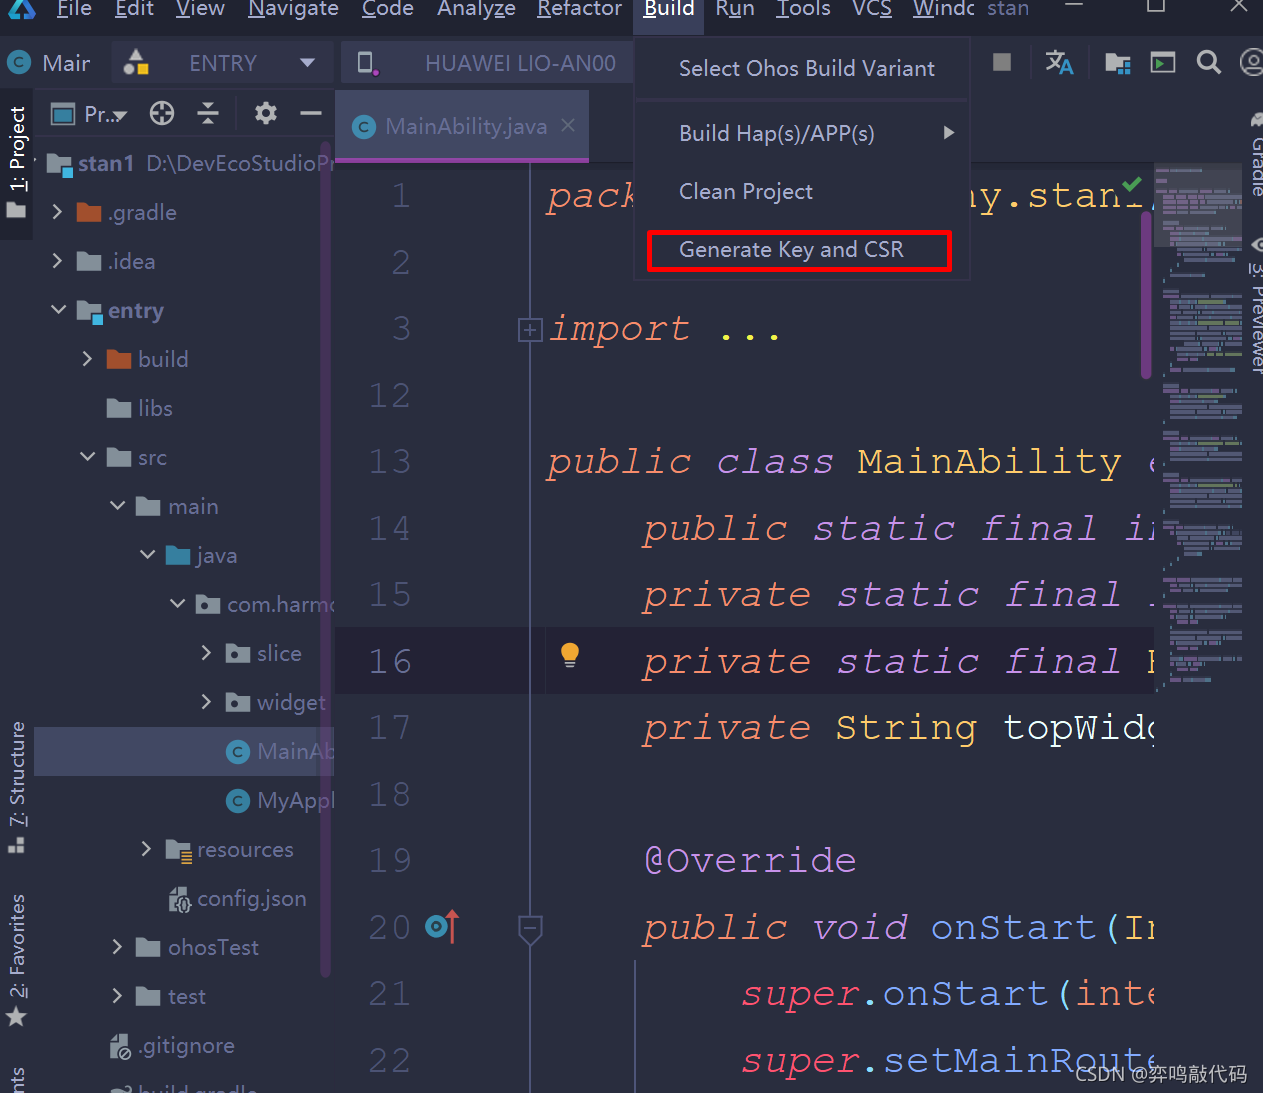
Task: Expand the .gradle folder
Action: pos(57,212)
